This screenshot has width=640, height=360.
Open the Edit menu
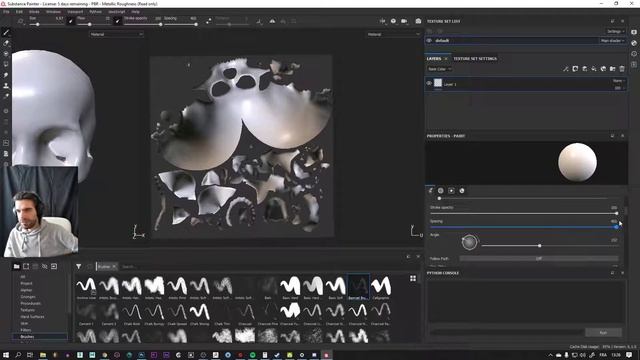coord(19,12)
